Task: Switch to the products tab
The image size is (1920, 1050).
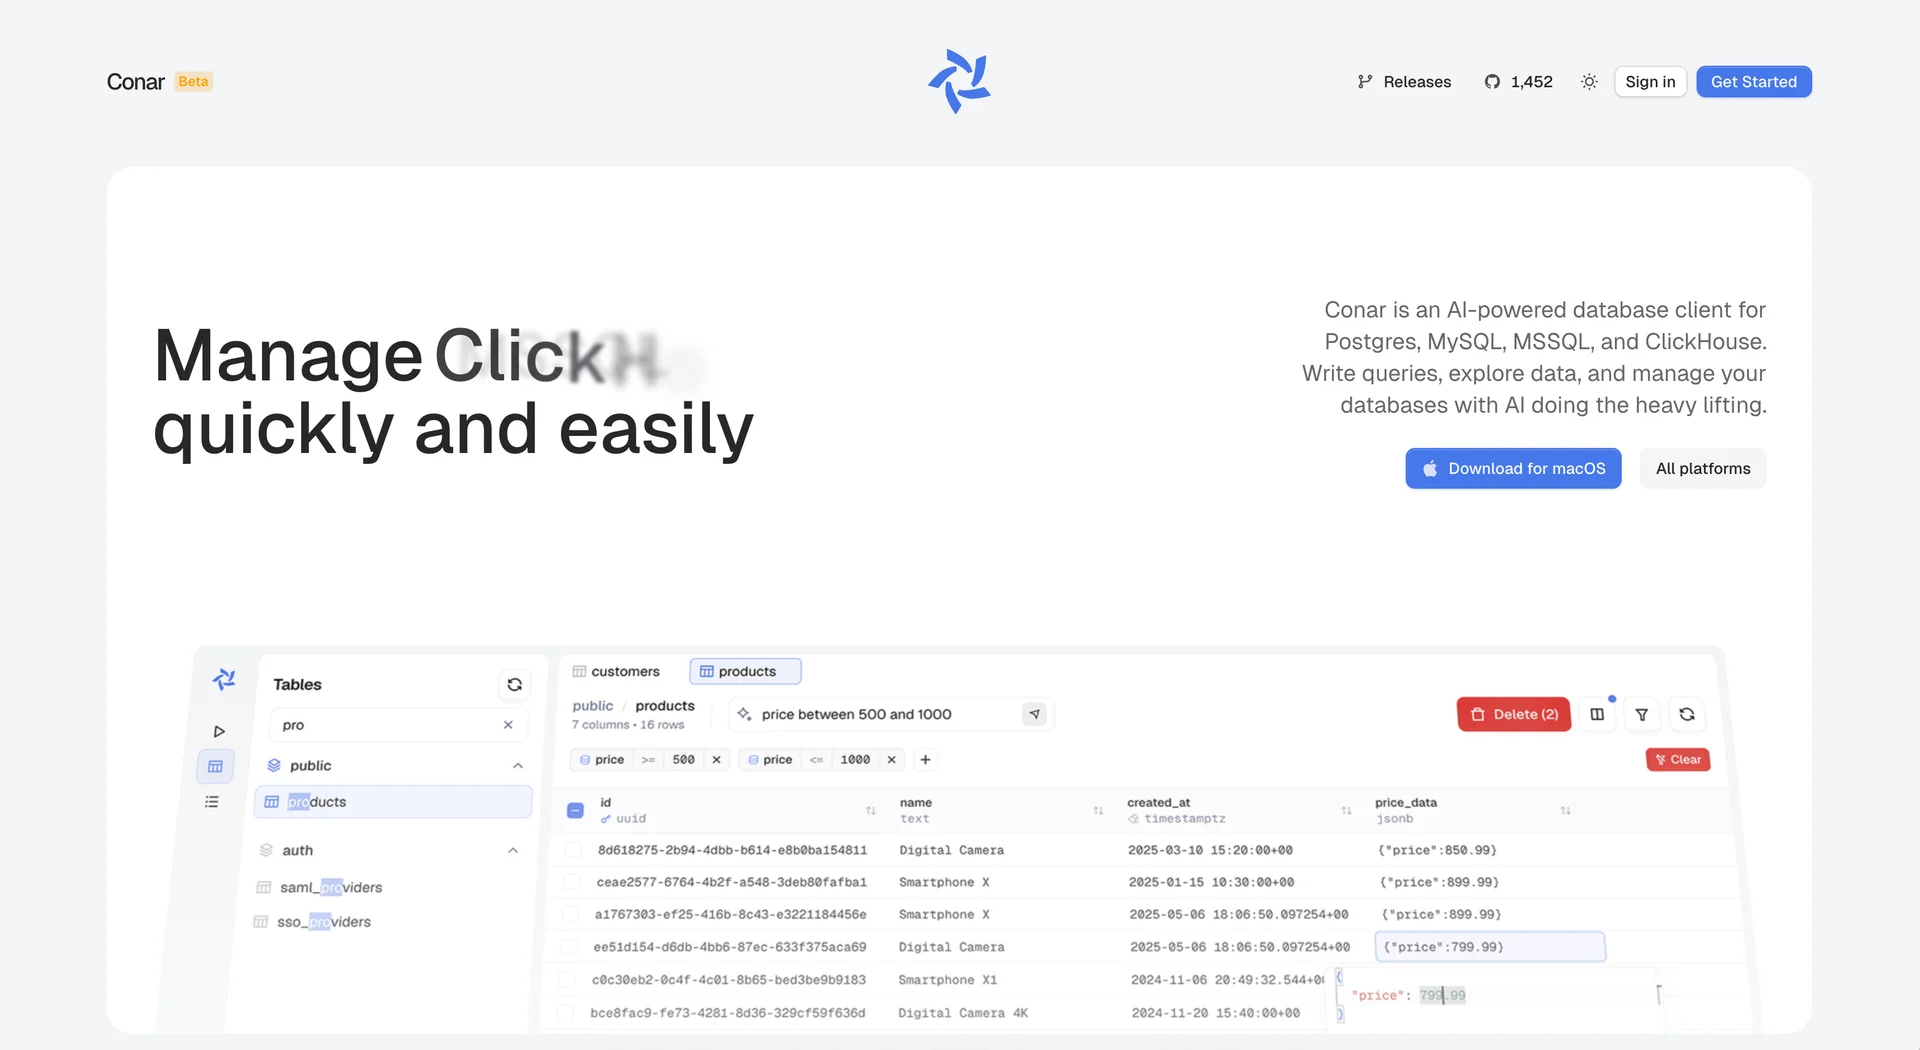Action: click(745, 671)
